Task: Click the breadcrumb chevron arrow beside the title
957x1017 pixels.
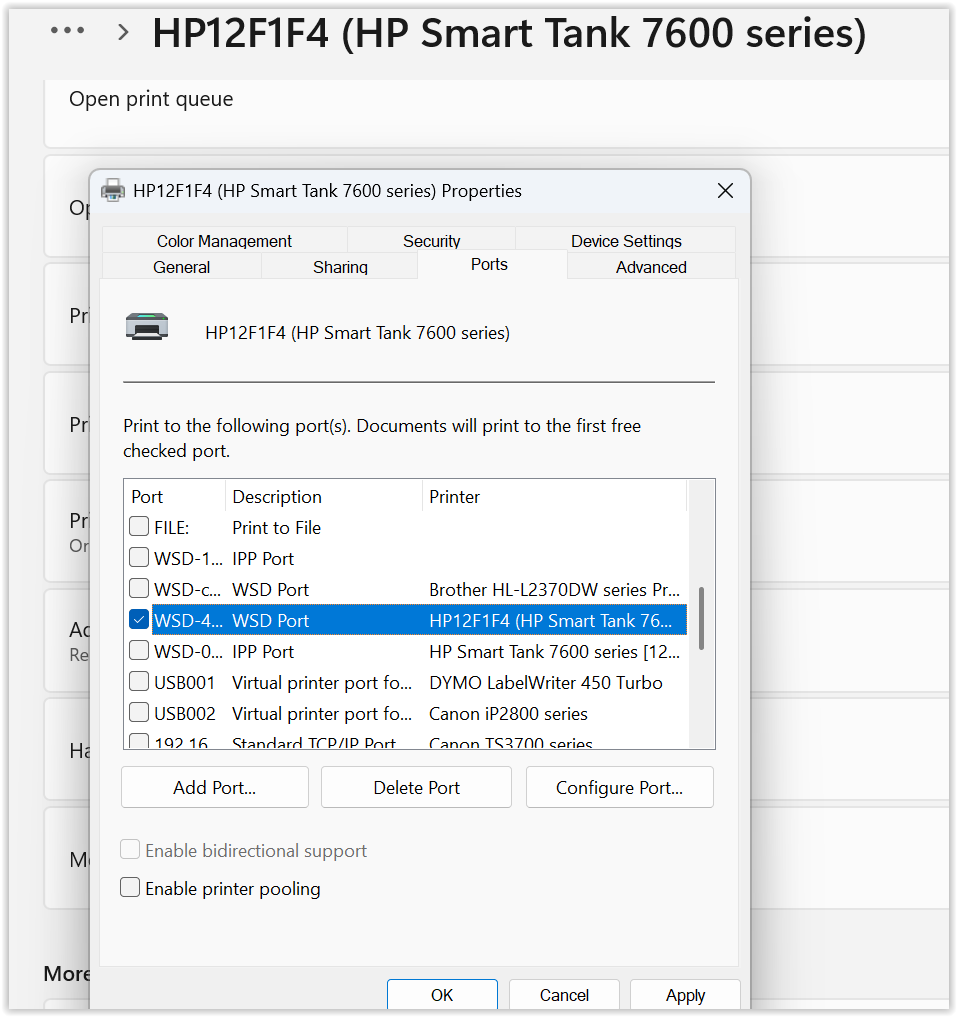Action: coord(123,32)
